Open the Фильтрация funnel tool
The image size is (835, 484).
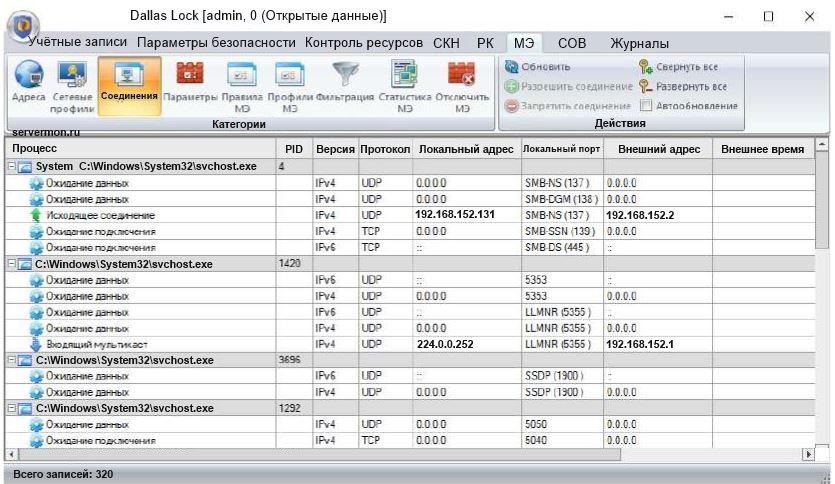345,81
